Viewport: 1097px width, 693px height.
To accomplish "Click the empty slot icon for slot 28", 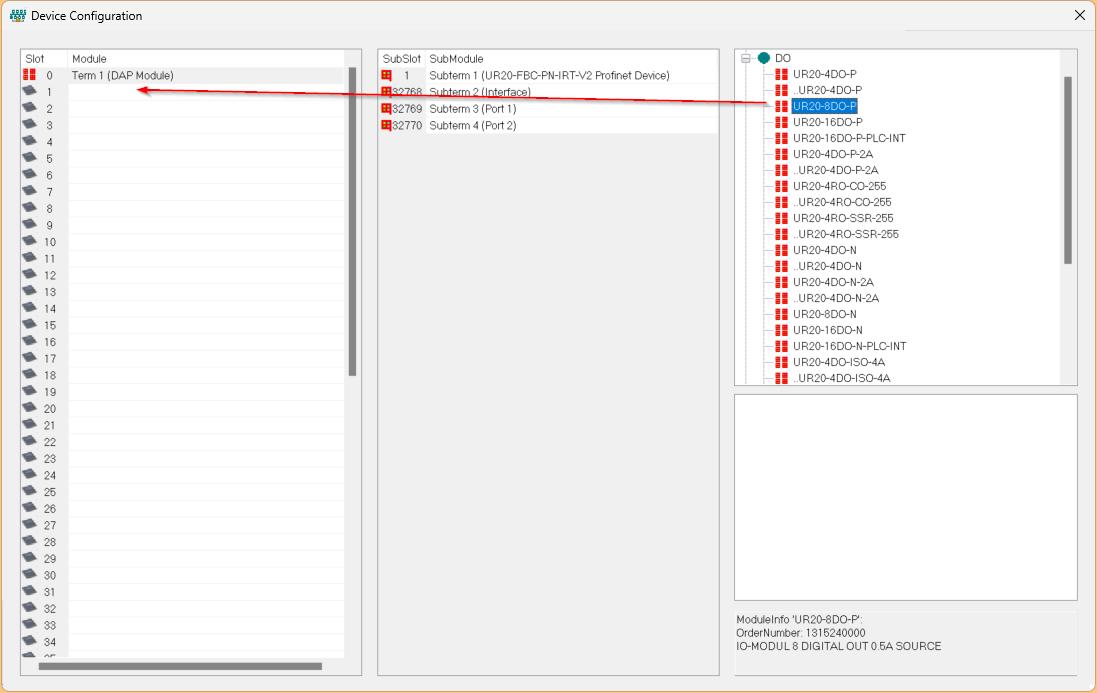I will pos(29,541).
